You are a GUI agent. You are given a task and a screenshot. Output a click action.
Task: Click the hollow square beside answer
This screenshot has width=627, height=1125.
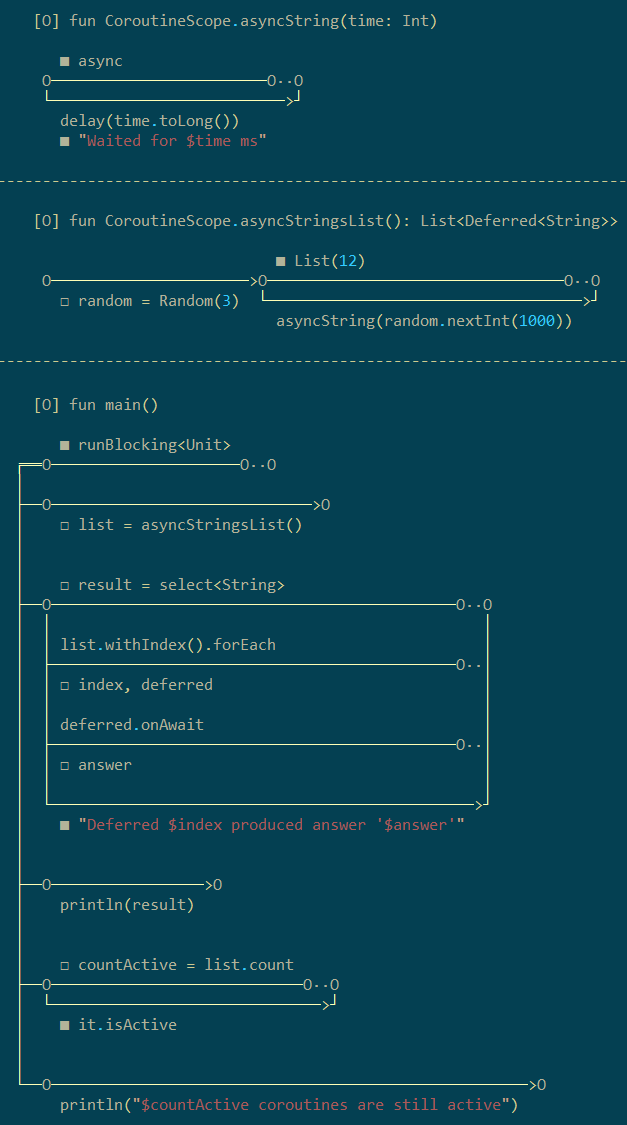[65, 765]
